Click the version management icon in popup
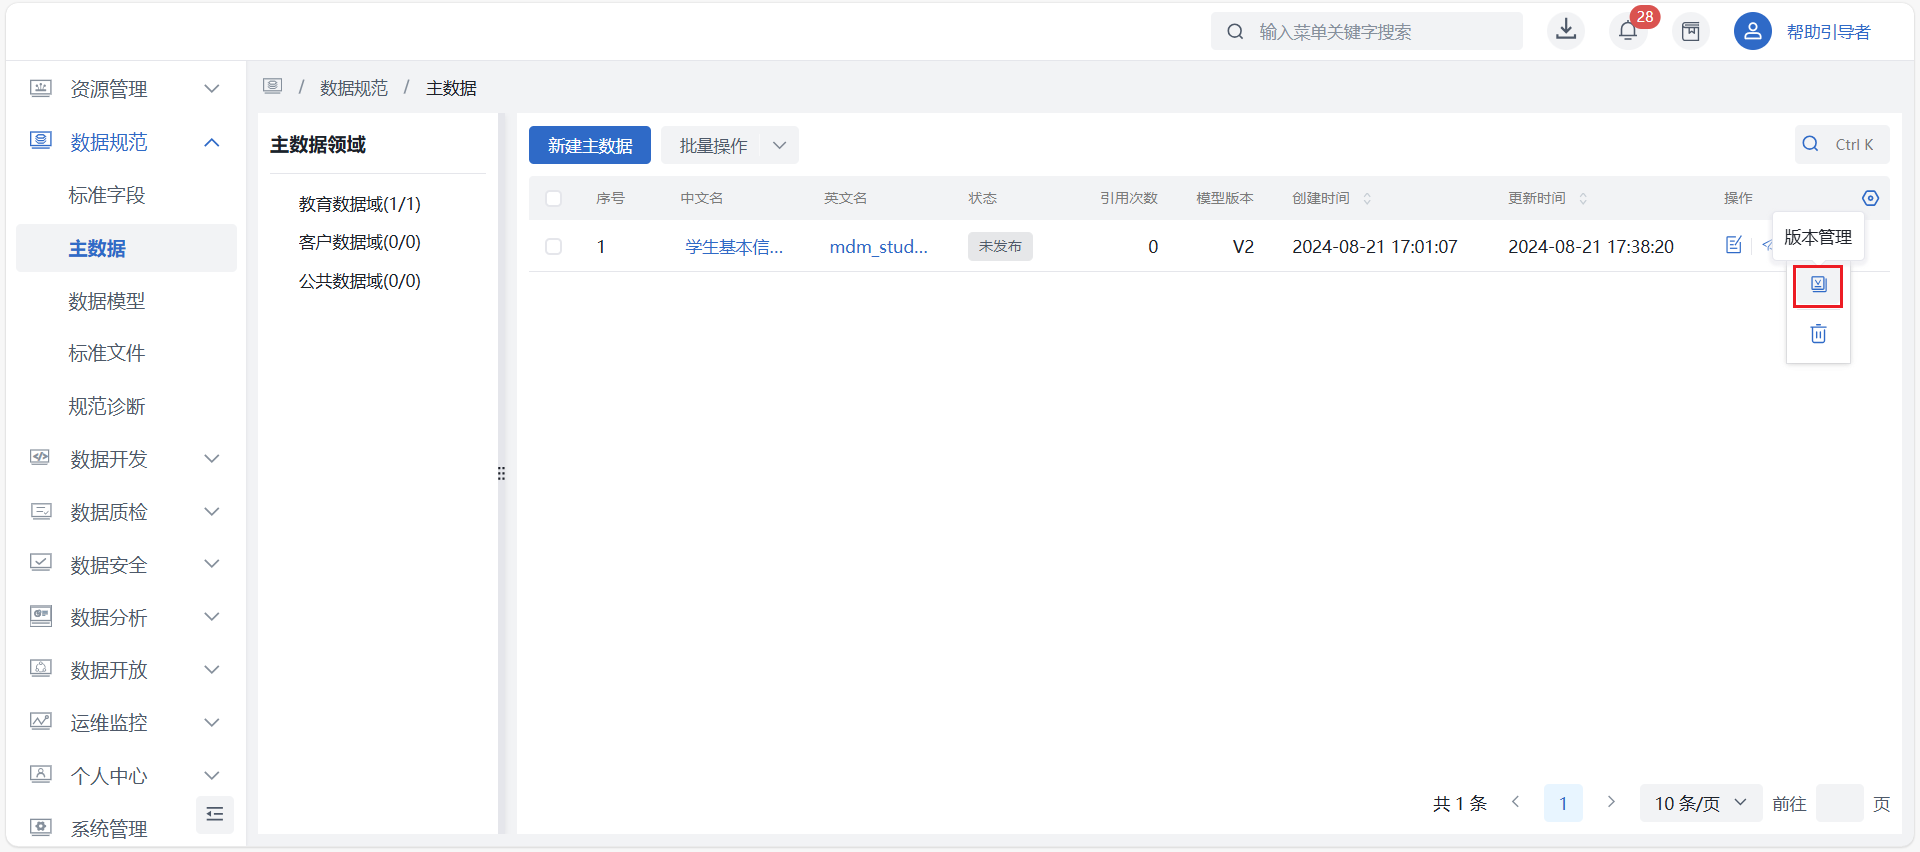Screen dimensions: 1920x852 pyautogui.click(x=1817, y=286)
